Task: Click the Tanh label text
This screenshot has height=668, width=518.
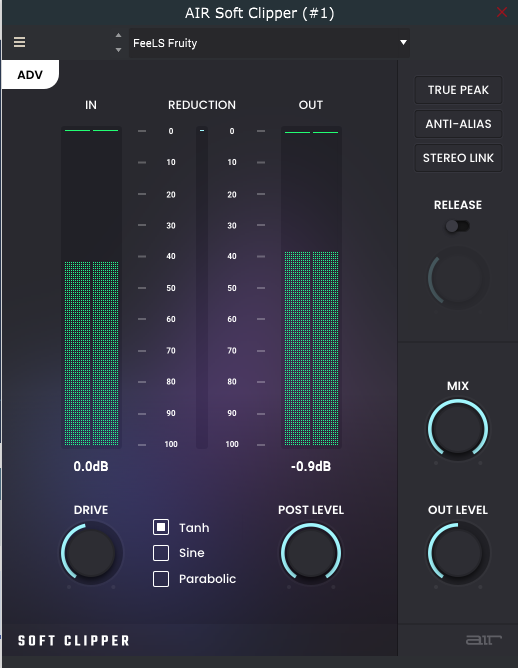Action: [194, 528]
